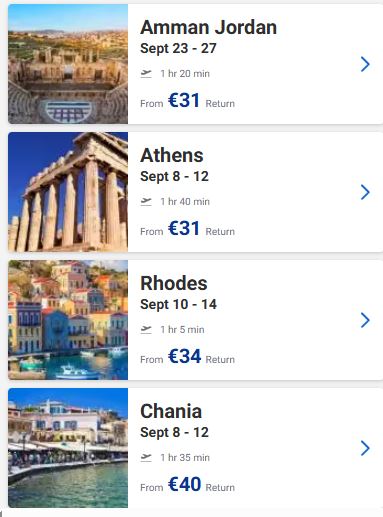Click the €40 Chania return fare
383x517 pixels.
185,484
